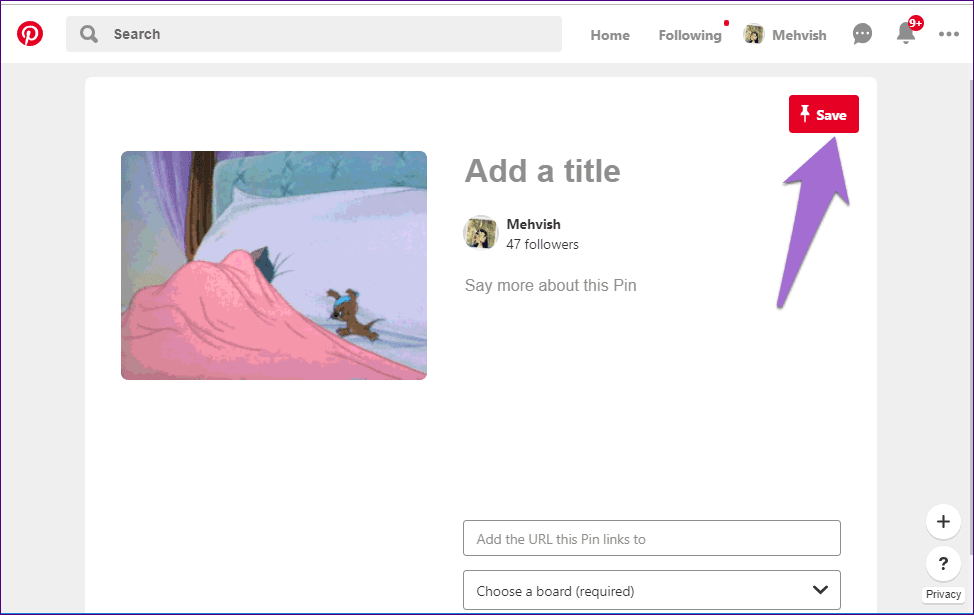This screenshot has height=615, width=974.
Task: Open the Privacy link
Action: point(943,594)
